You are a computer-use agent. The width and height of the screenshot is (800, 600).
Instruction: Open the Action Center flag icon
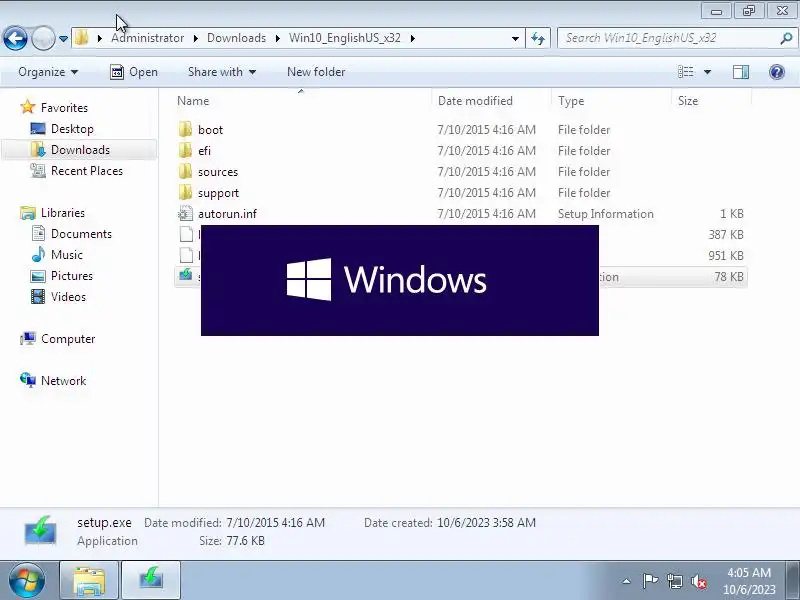coord(650,581)
